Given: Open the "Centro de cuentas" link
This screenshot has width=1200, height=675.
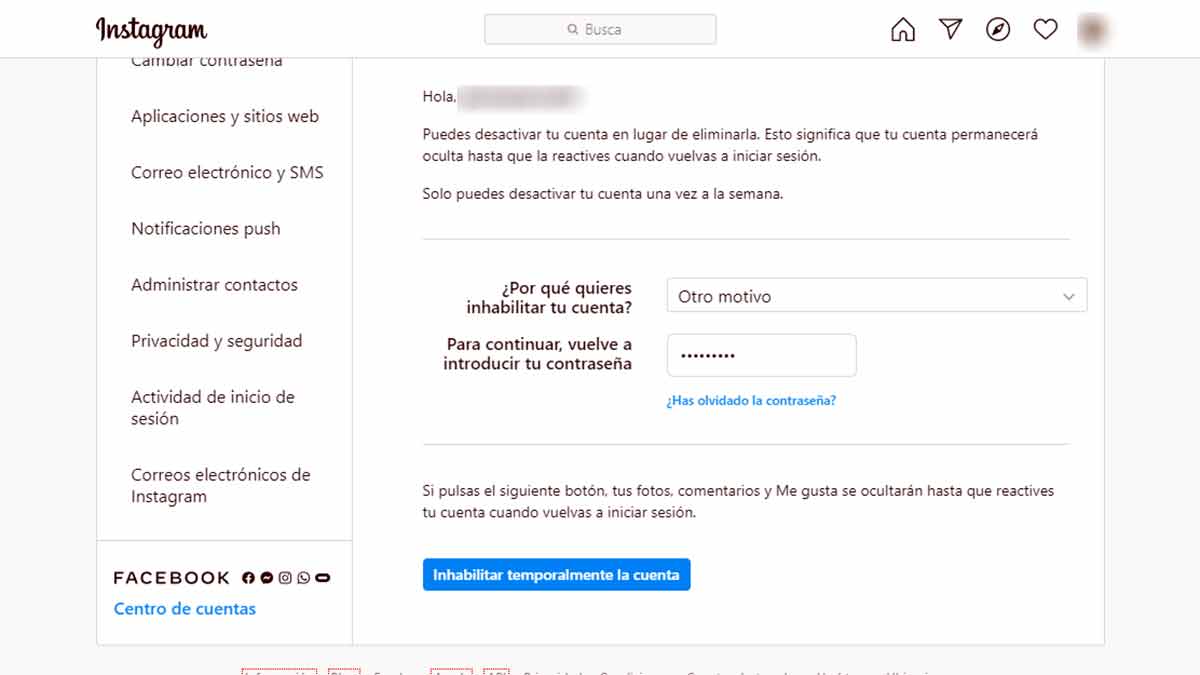Looking at the screenshot, I should pos(185,609).
